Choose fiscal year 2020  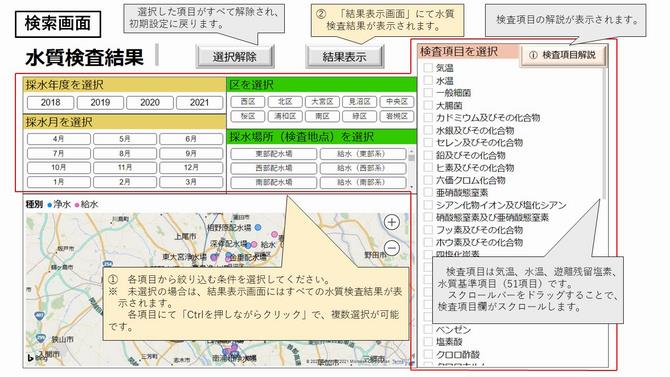tap(150, 103)
